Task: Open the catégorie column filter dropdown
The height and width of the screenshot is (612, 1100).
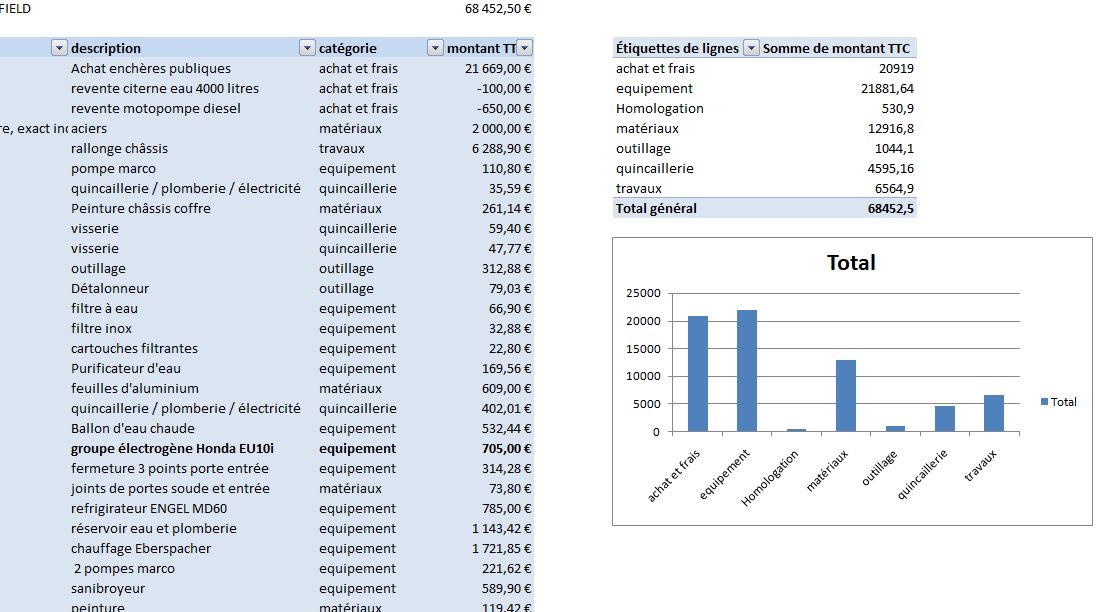Action: click(x=435, y=48)
